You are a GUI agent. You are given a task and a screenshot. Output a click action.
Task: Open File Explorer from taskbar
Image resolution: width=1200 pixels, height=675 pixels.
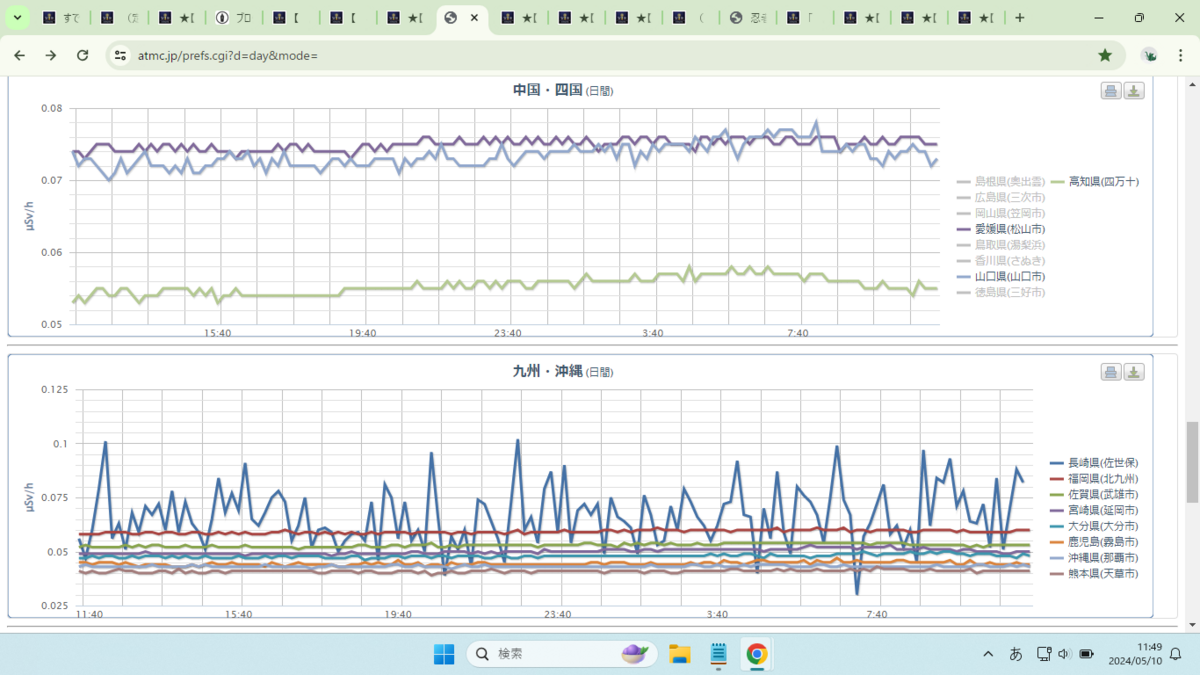[x=680, y=654]
